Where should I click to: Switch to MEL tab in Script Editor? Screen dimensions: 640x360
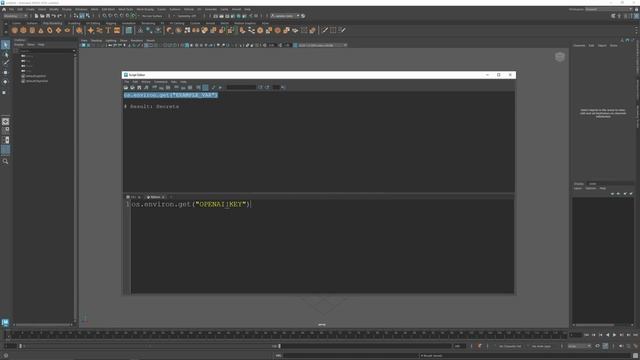[x=133, y=197]
